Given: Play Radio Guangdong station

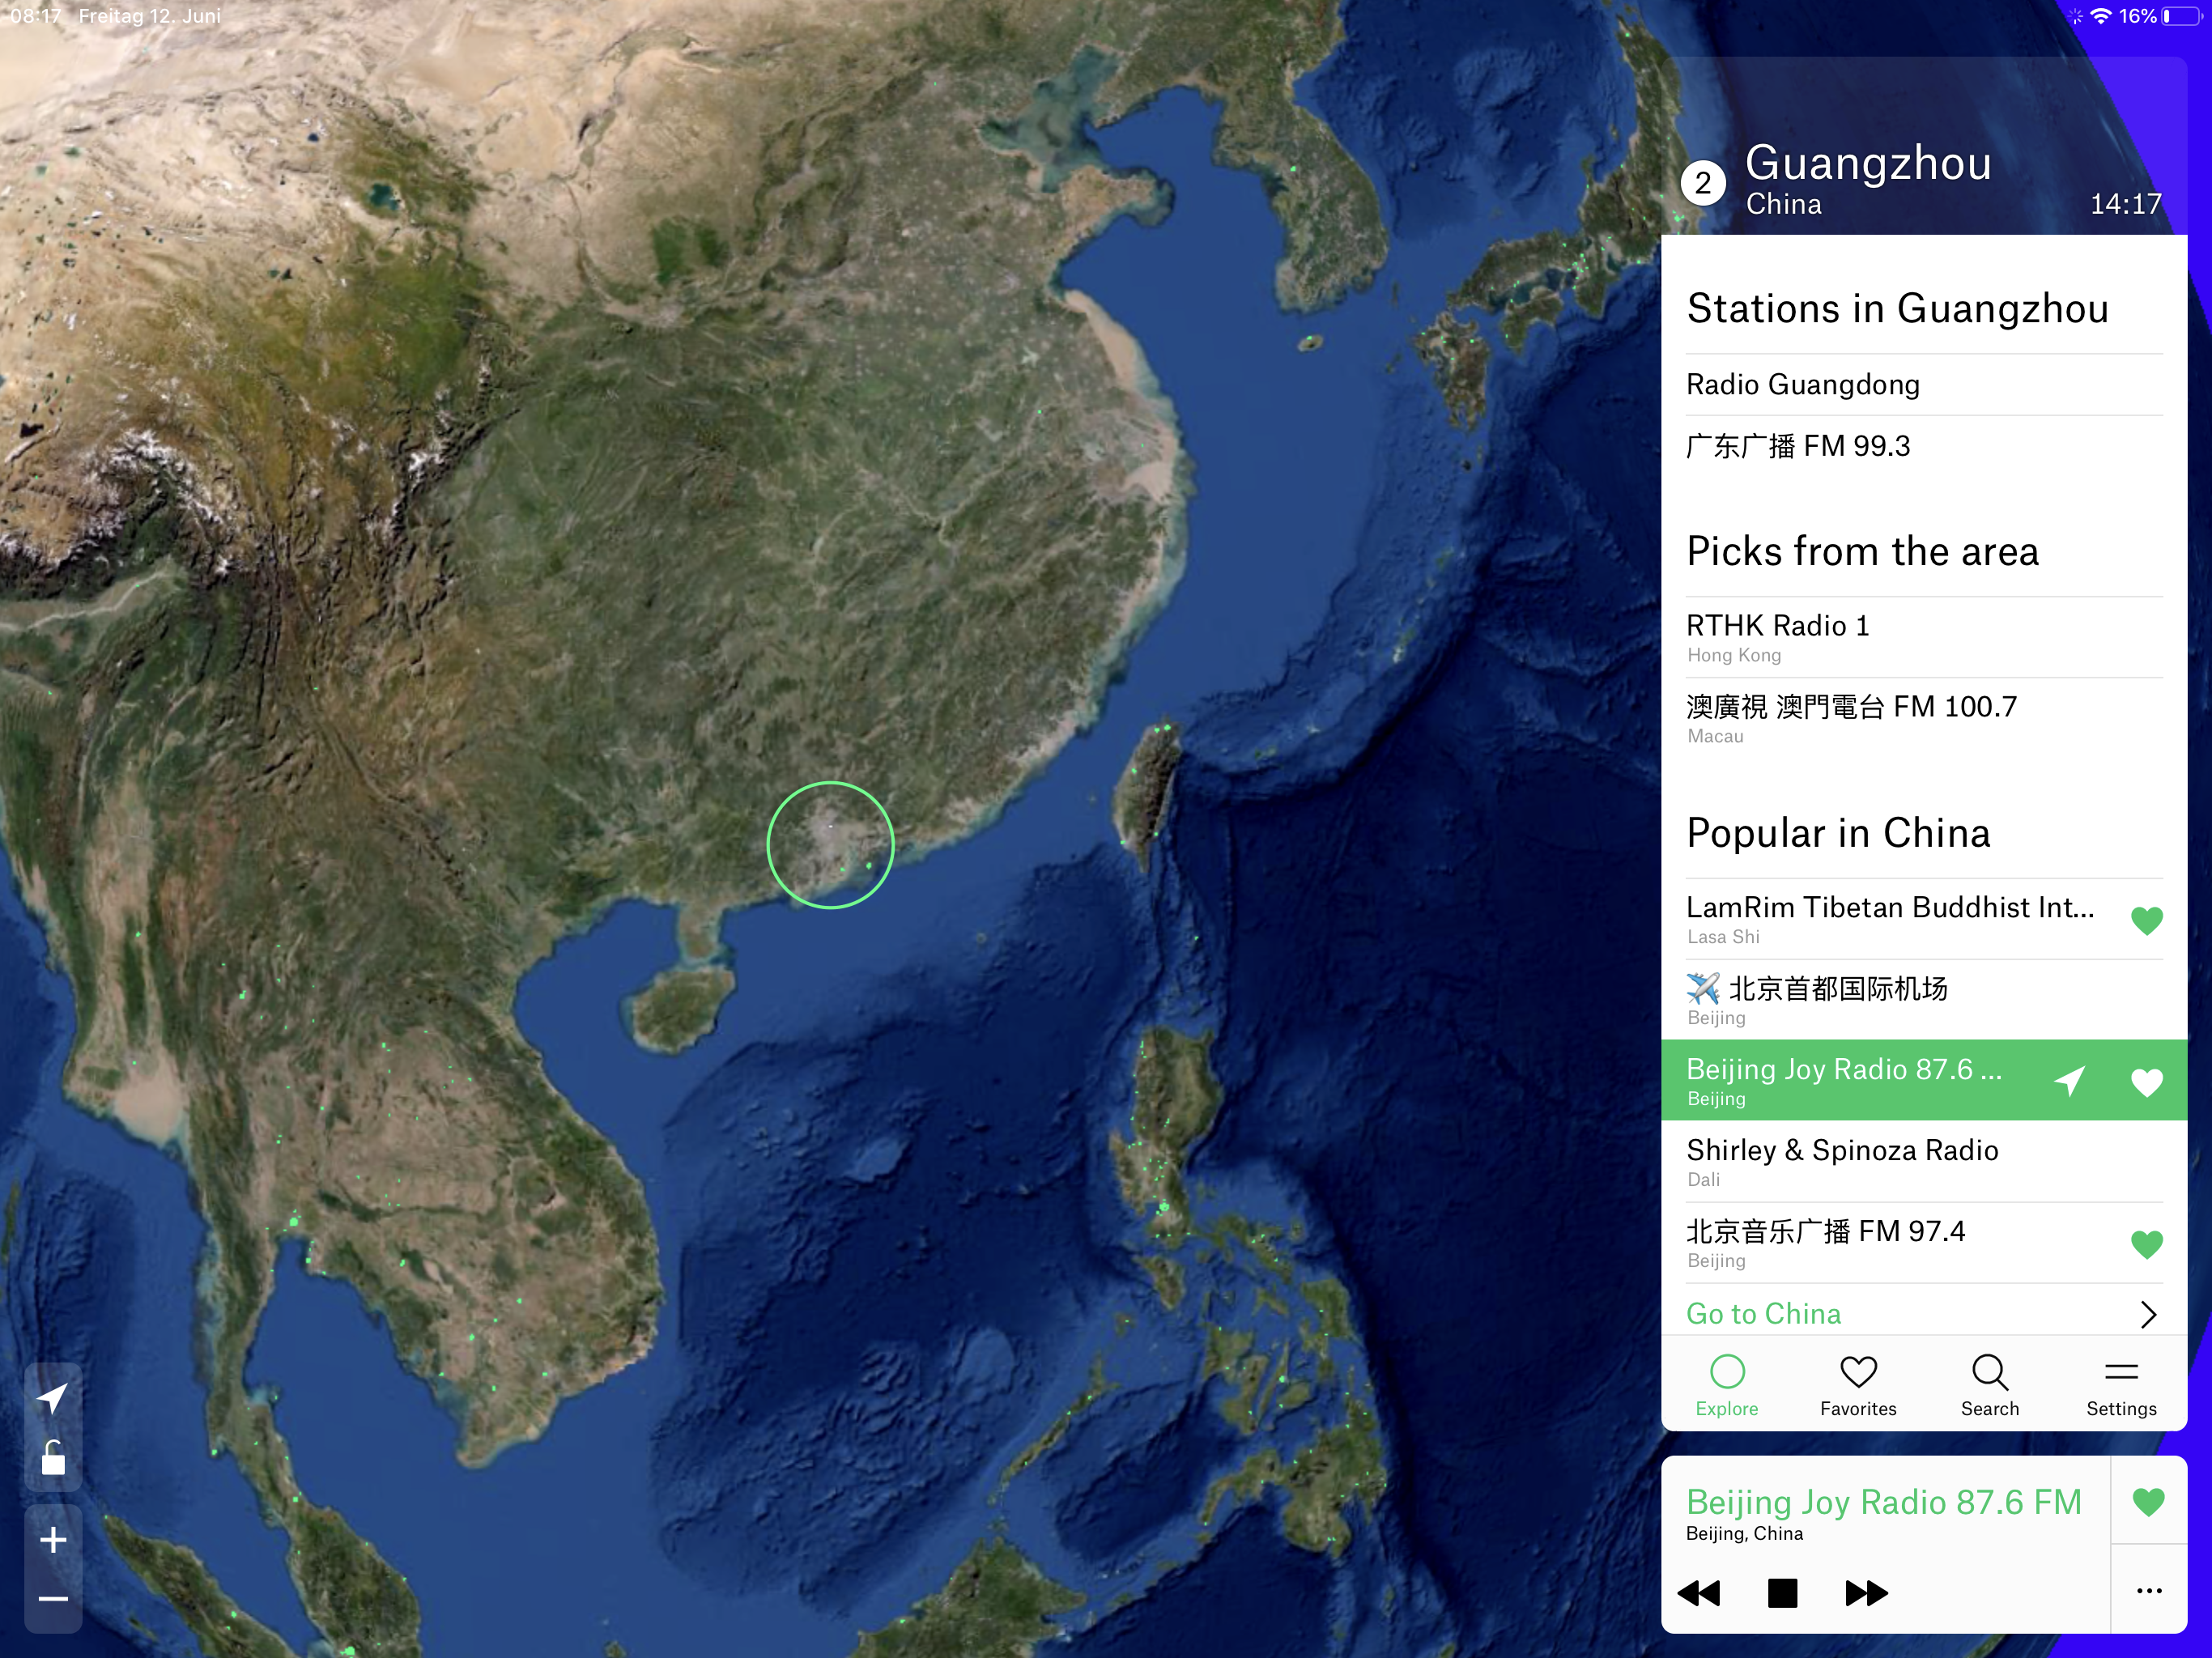Looking at the screenshot, I should tap(1802, 385).
